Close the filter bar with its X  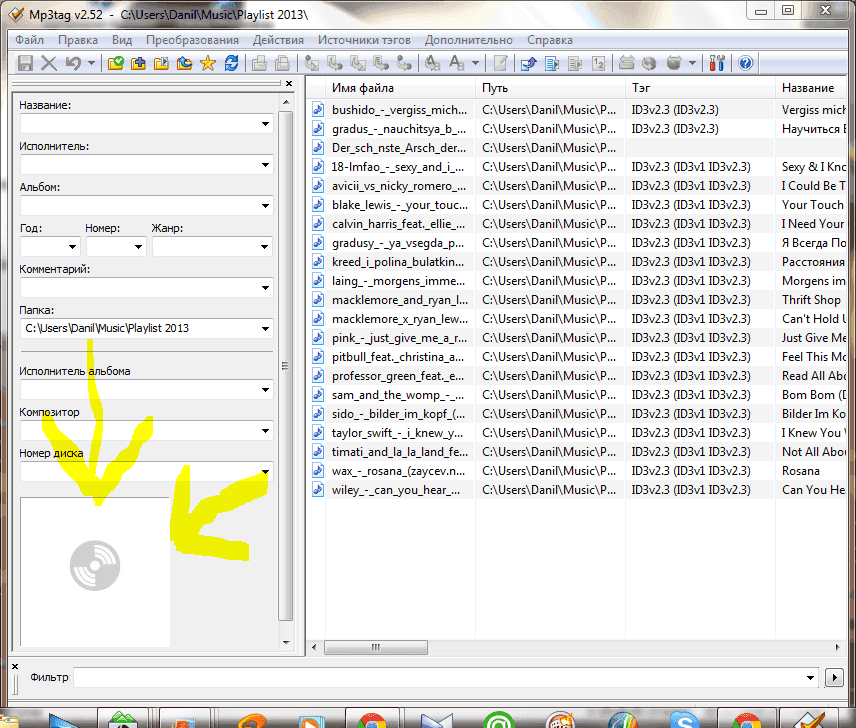[x=15, y=666]
